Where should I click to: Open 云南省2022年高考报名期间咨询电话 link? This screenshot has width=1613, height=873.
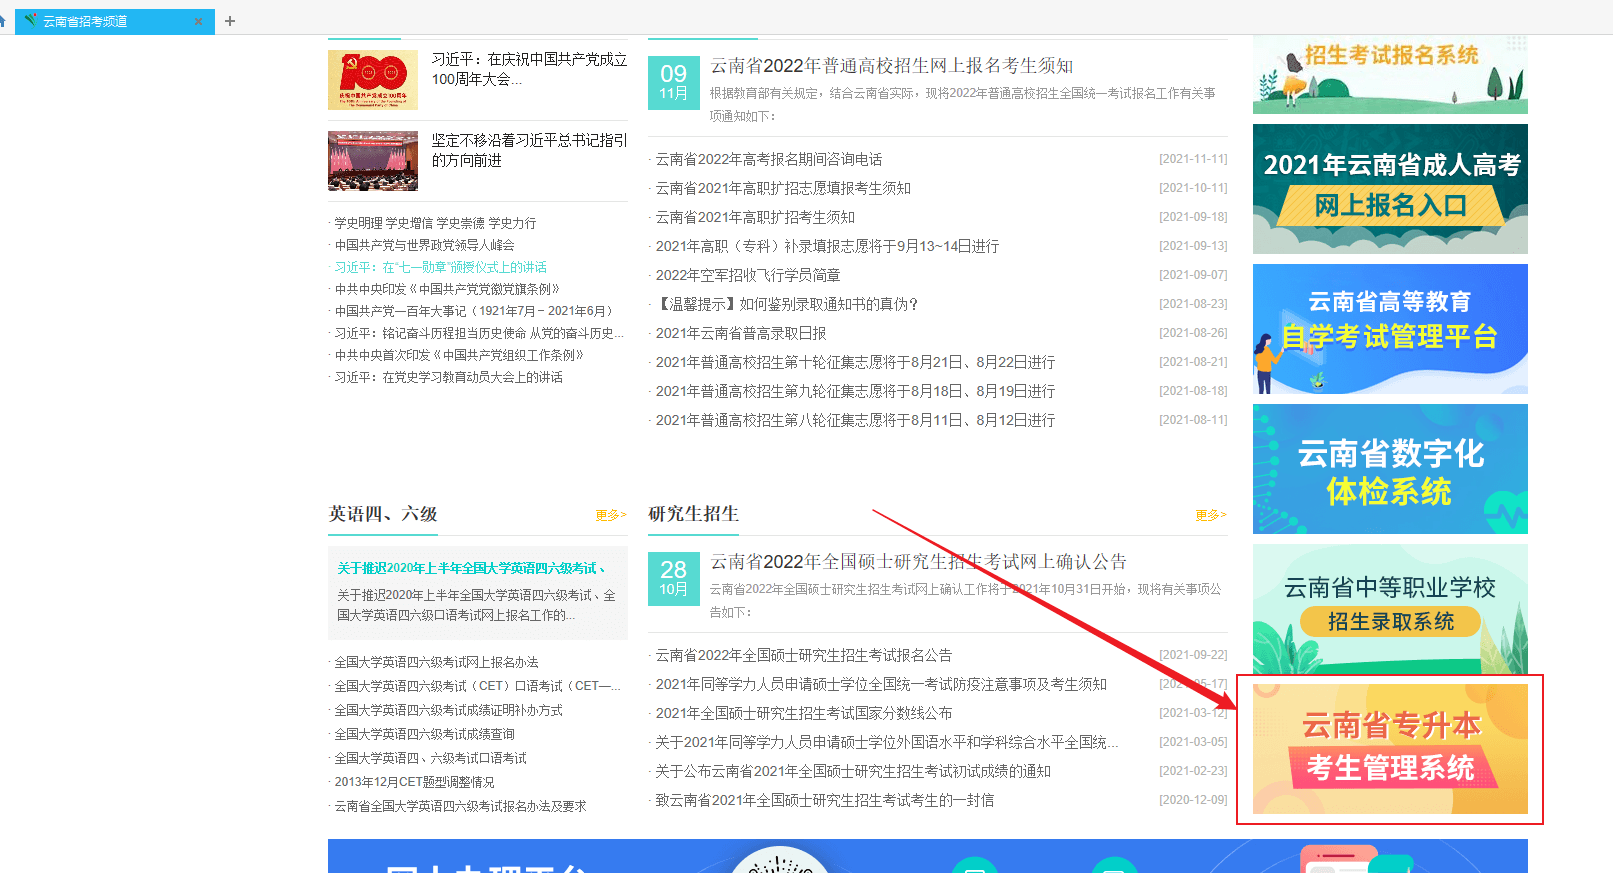[768, 160]
